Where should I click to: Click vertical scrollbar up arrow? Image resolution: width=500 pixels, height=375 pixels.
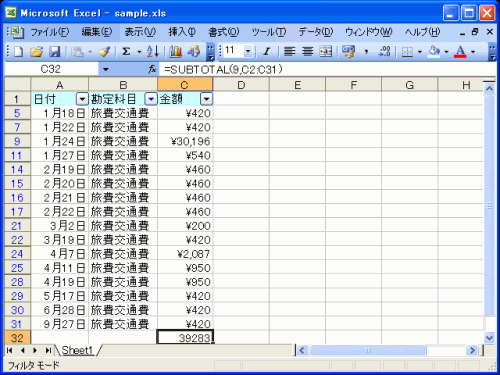click(489, 88)
